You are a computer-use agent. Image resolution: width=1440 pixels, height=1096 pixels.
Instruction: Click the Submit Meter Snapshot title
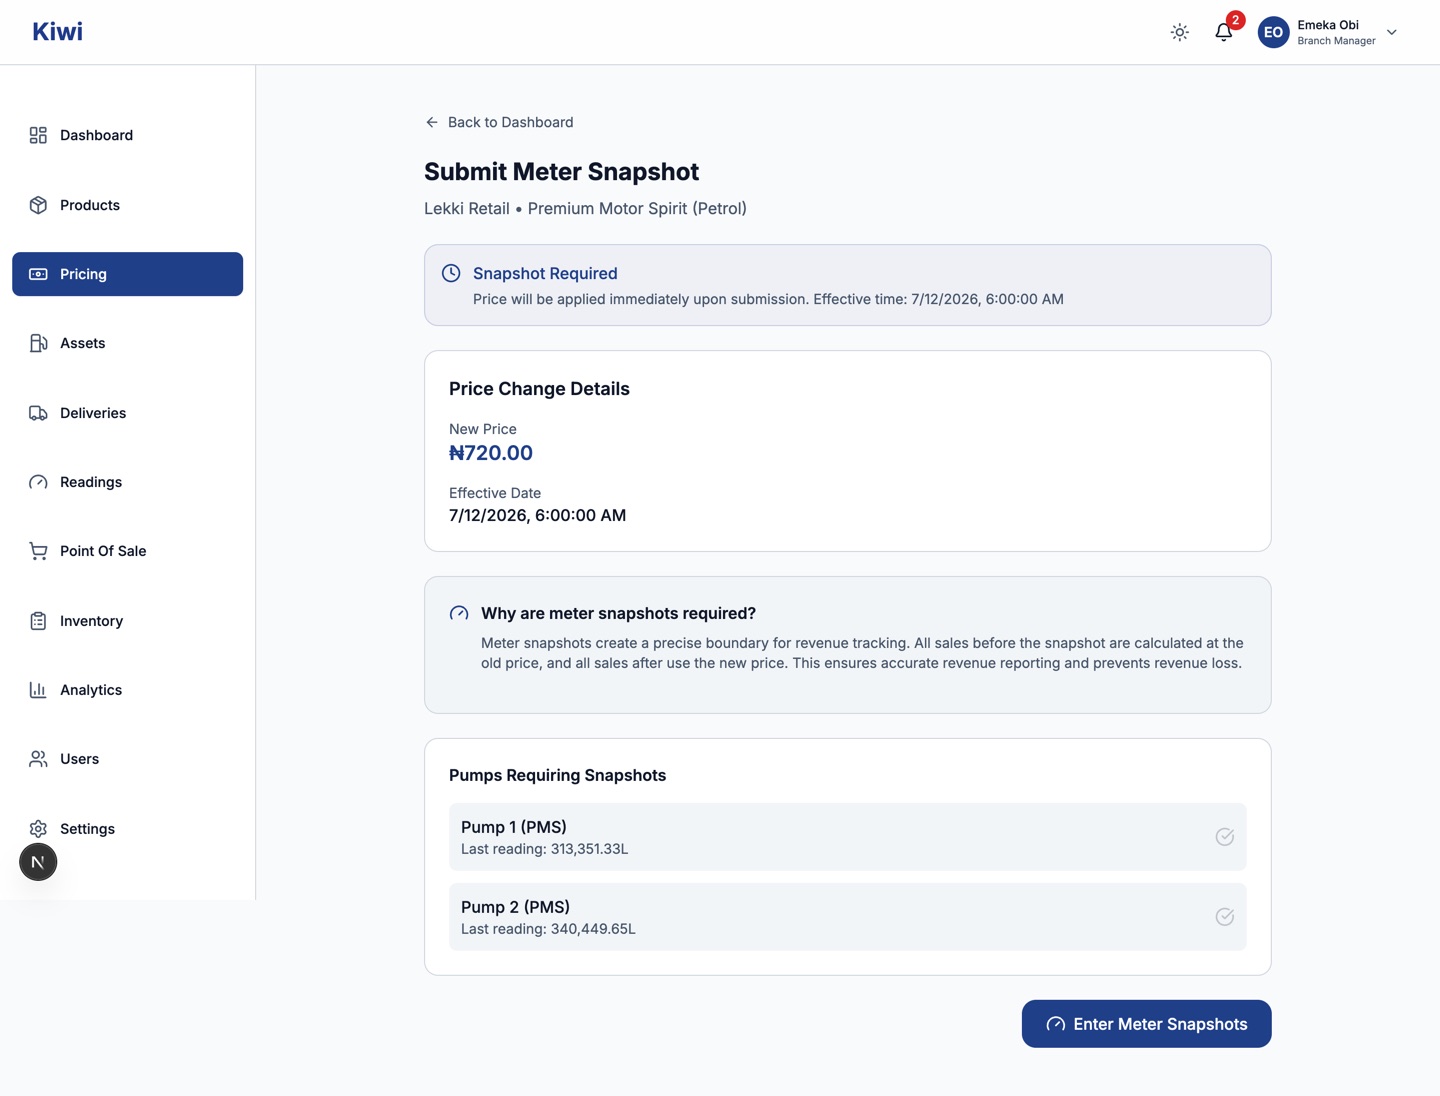pos(561,171)
